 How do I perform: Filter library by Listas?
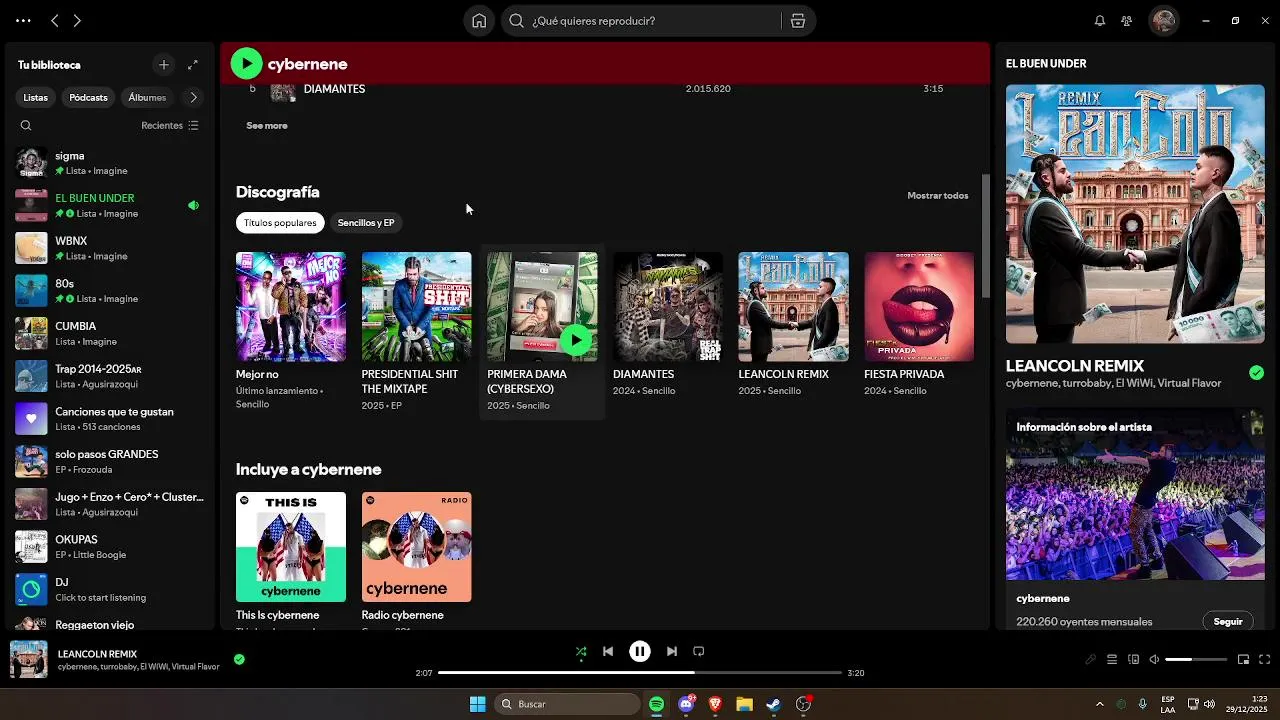(36, 98)
